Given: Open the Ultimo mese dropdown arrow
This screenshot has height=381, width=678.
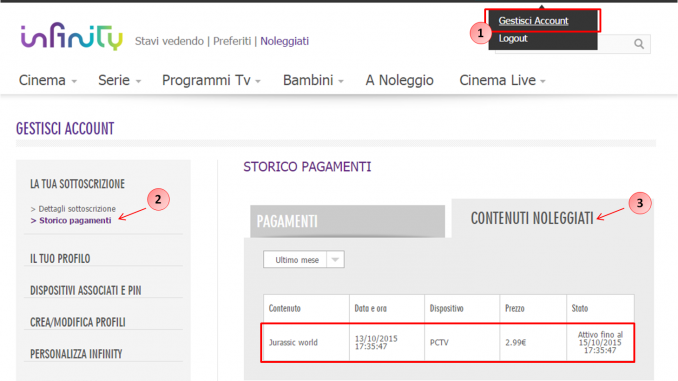Looking at the screenshot, I should click(335, 259).
